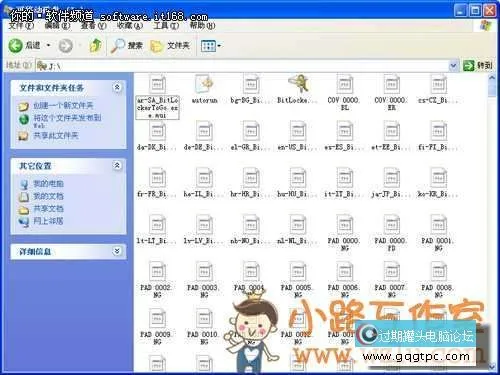Click publish this folder to Web link
The width and height of the screenshot is (500, 375).
[x=67, y=121]
